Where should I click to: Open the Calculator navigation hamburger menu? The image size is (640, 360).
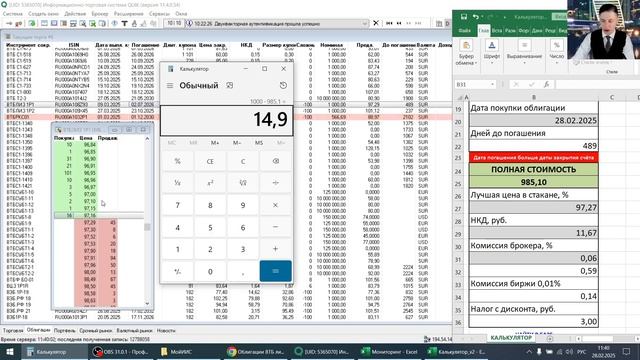(x=170, y=85)
